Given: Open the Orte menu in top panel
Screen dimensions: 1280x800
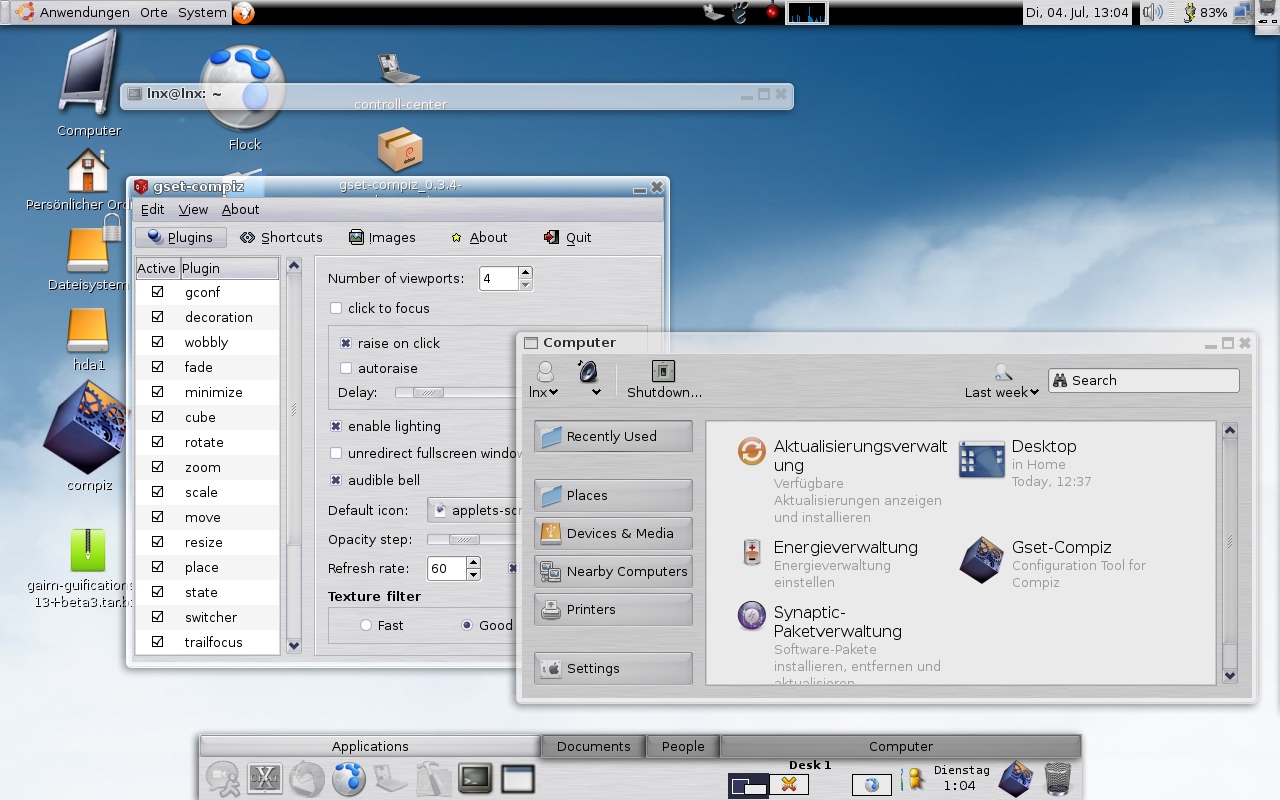Looking at the screenshot, I should [x=154, y=13].
